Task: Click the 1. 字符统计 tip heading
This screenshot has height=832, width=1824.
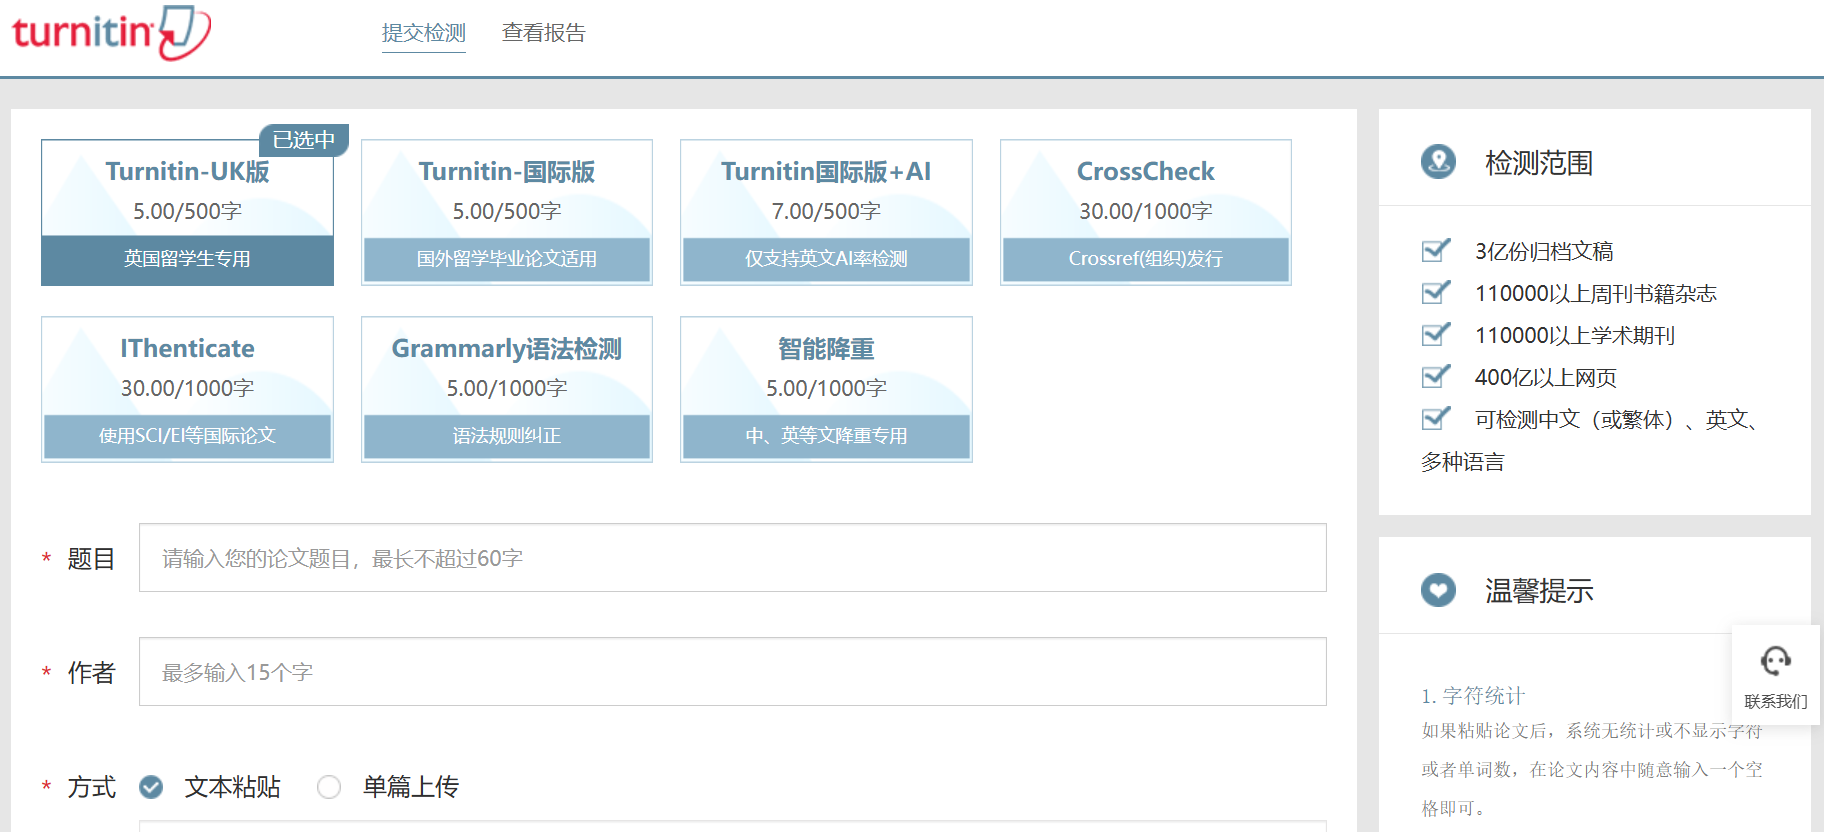Action: tap(1473, 696)
